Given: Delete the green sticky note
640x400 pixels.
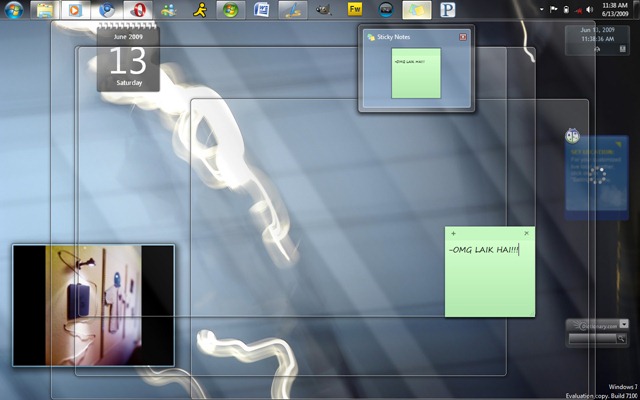Looking at the screenshot, I should pos(526,233).
